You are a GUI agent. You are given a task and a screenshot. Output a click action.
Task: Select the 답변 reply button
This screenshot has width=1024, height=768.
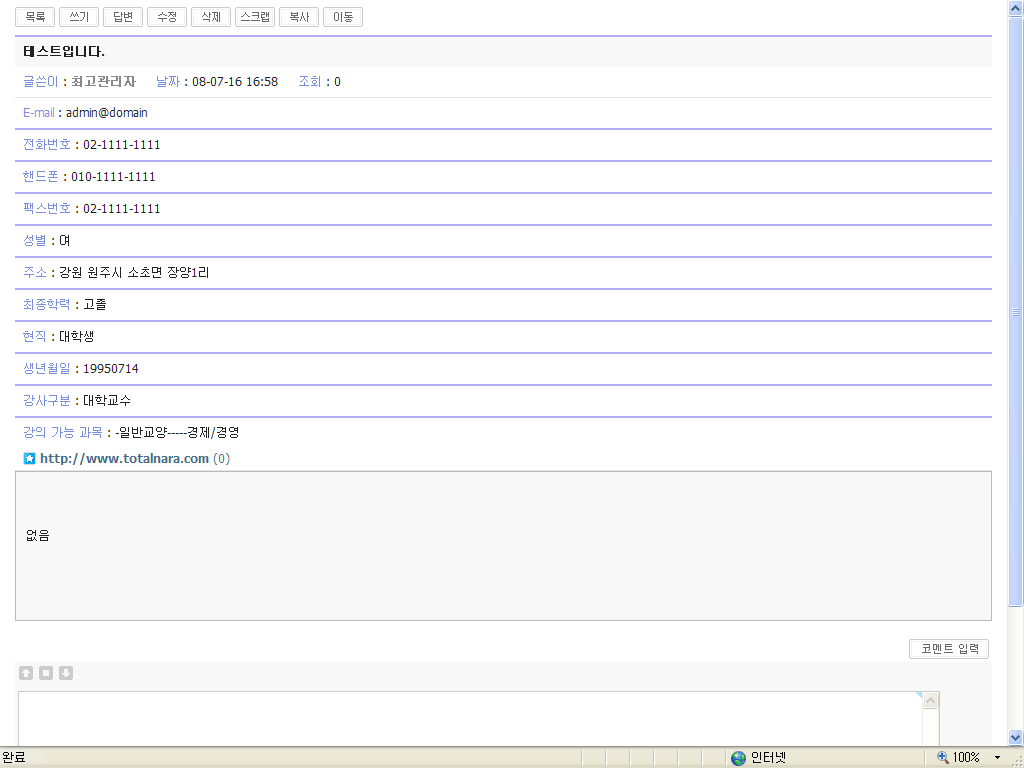point(123,17)
